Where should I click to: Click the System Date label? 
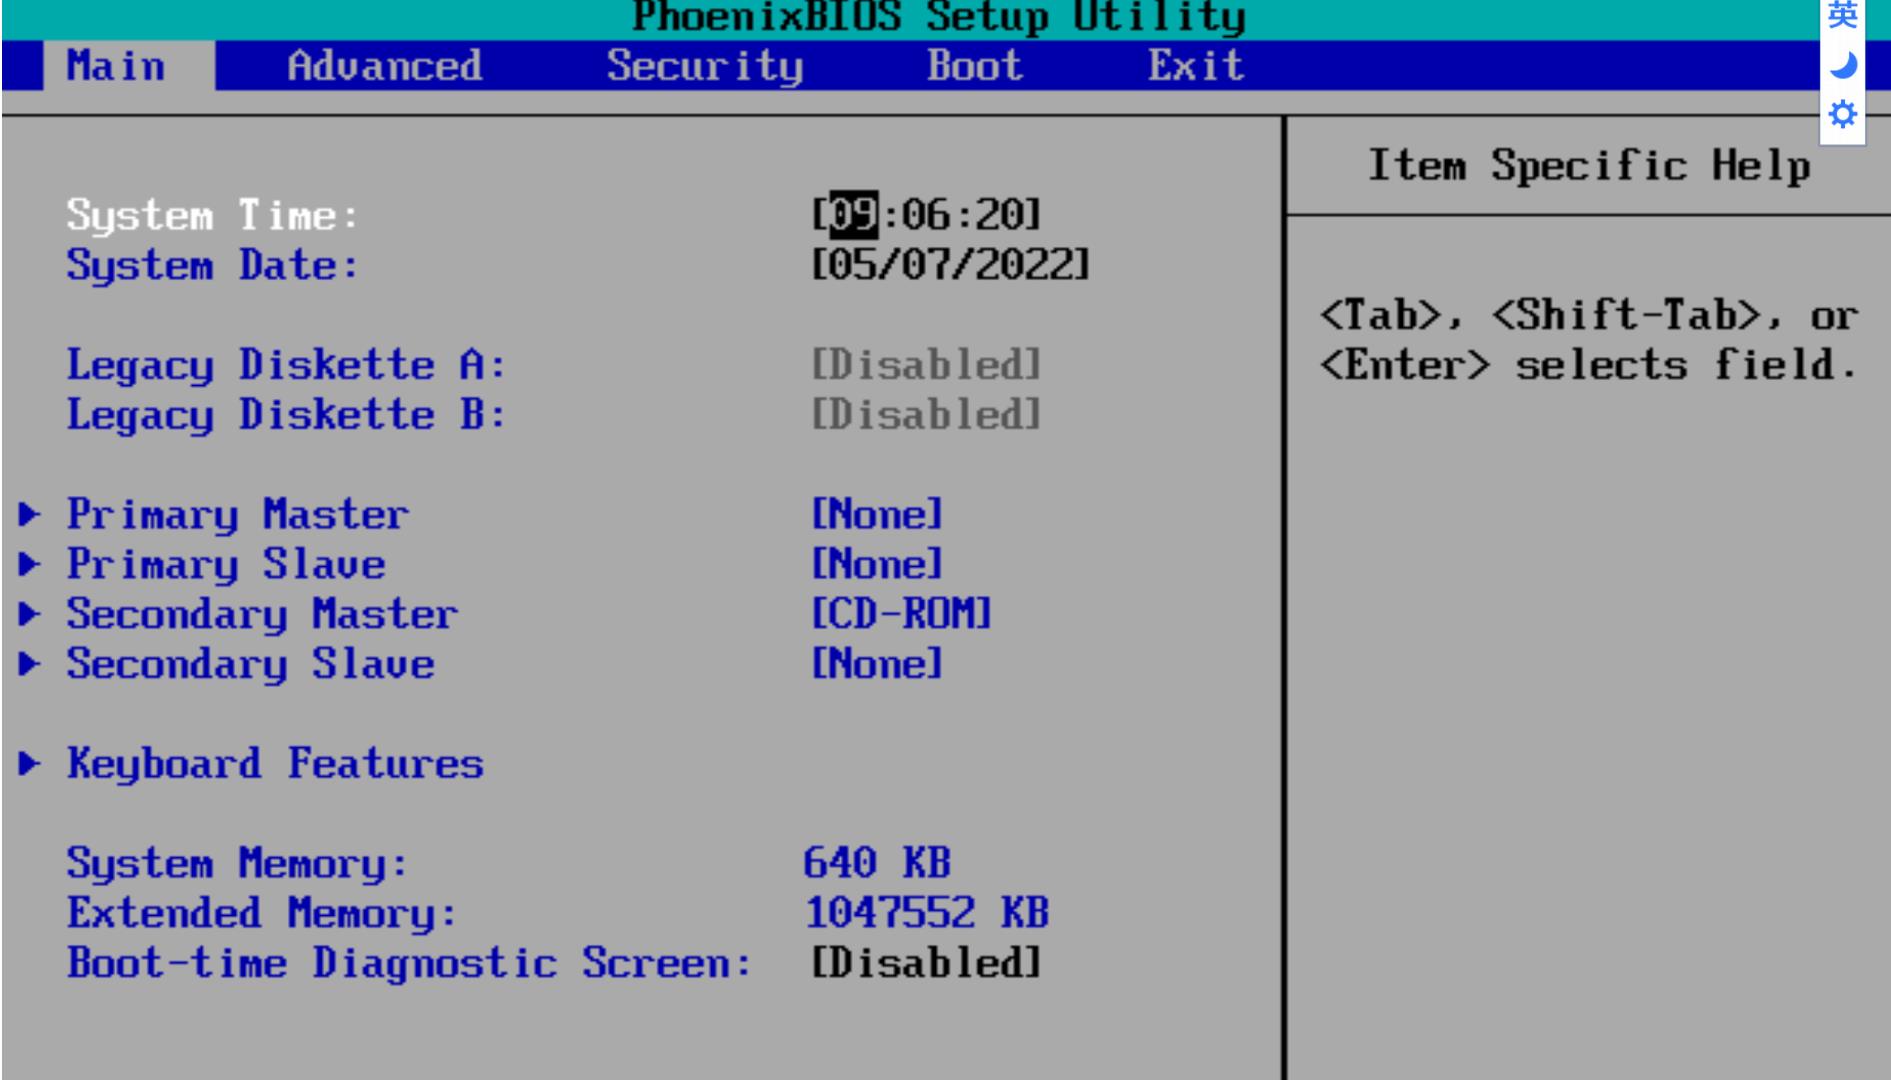click(x=213, y=265)
